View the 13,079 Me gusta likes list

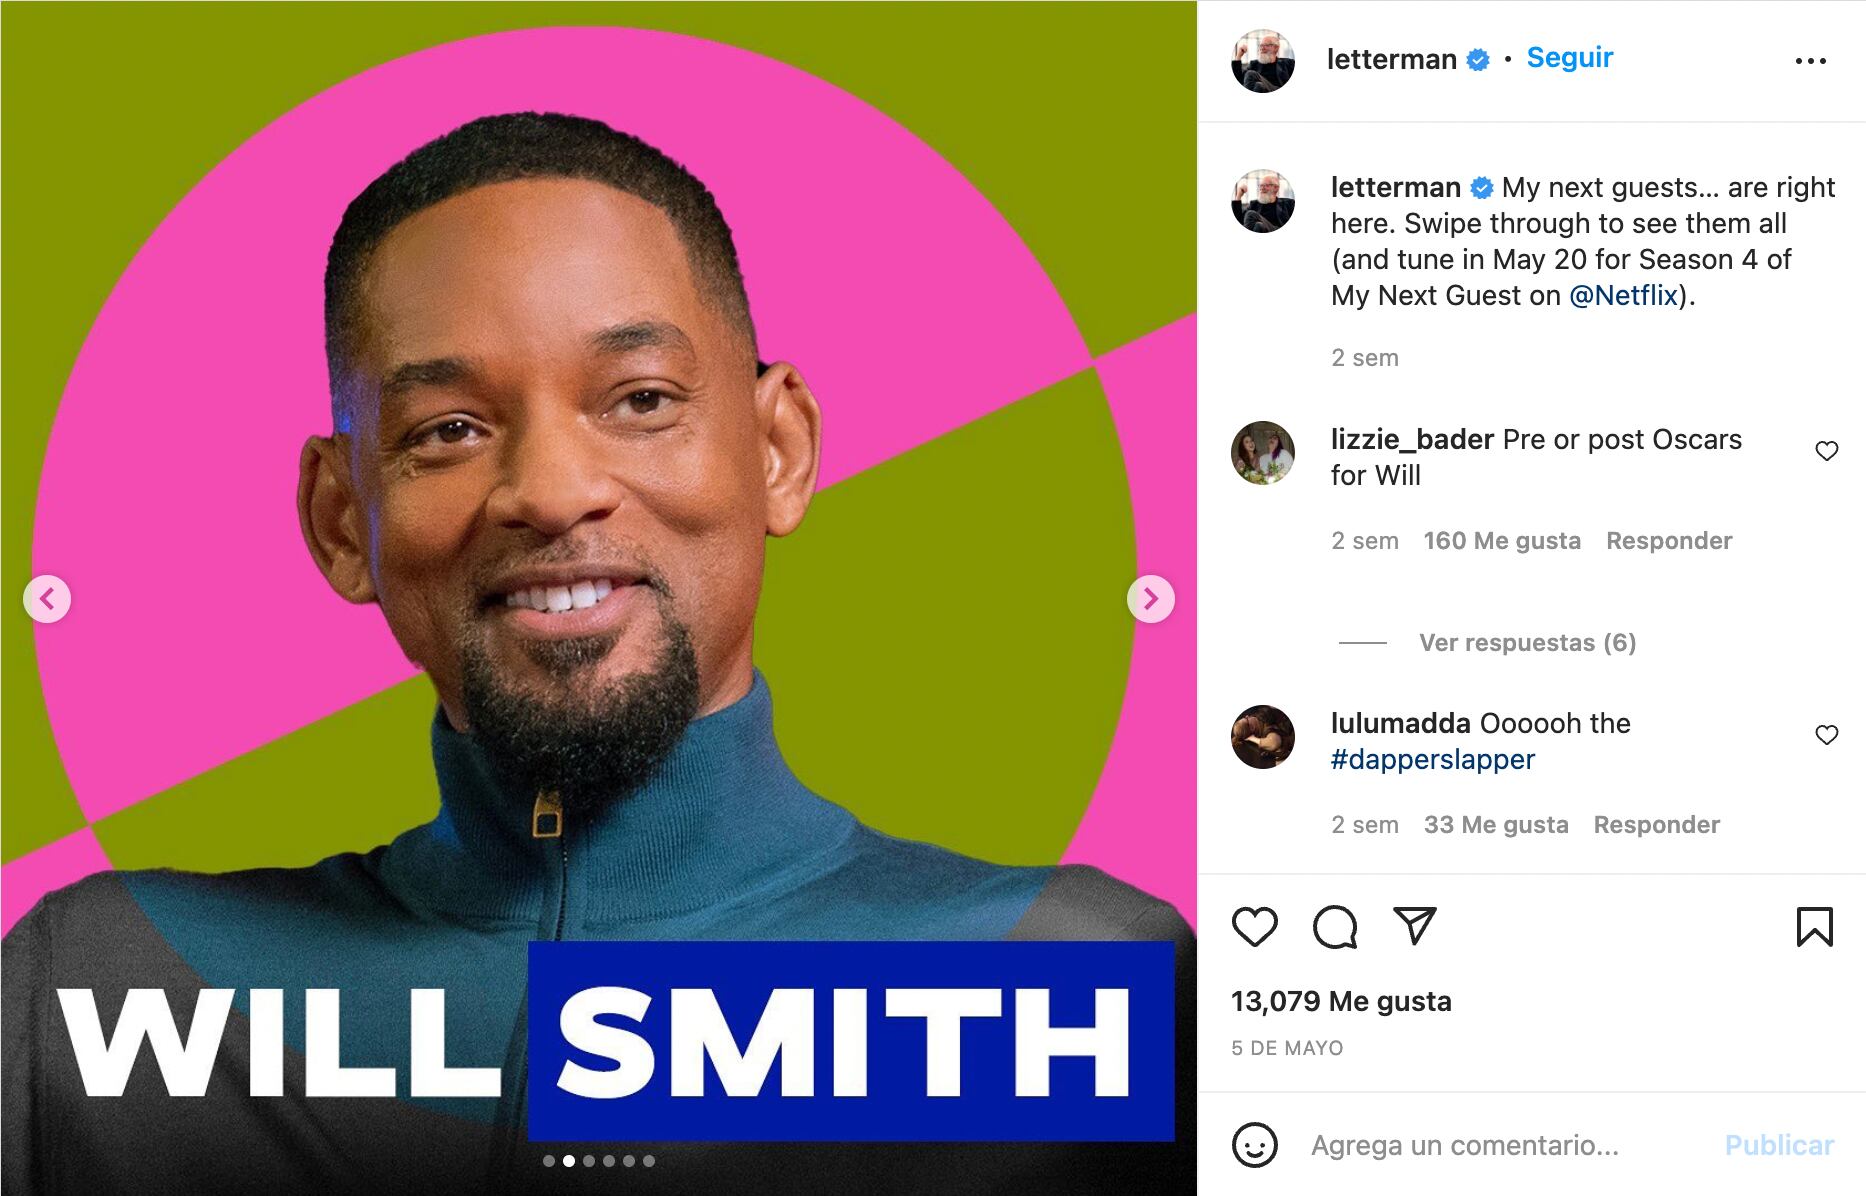click(x=1341, y=1001)
